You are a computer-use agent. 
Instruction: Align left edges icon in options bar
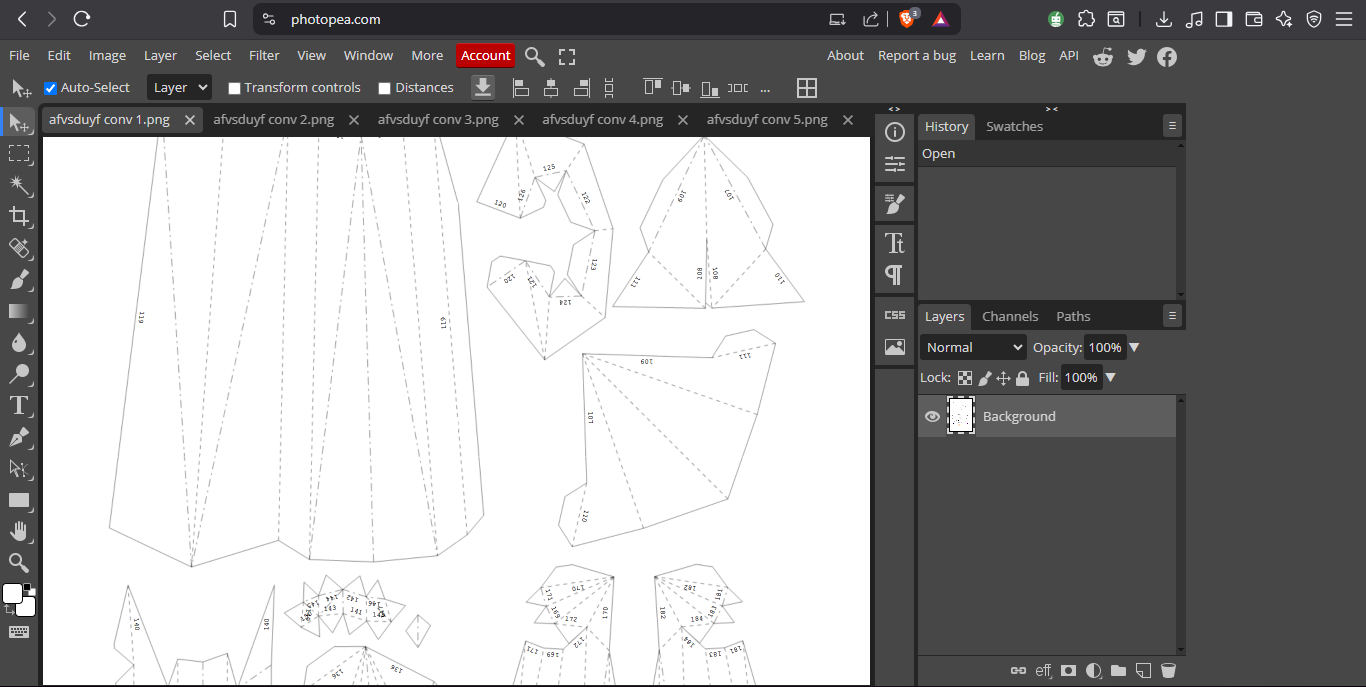[520, 88]
